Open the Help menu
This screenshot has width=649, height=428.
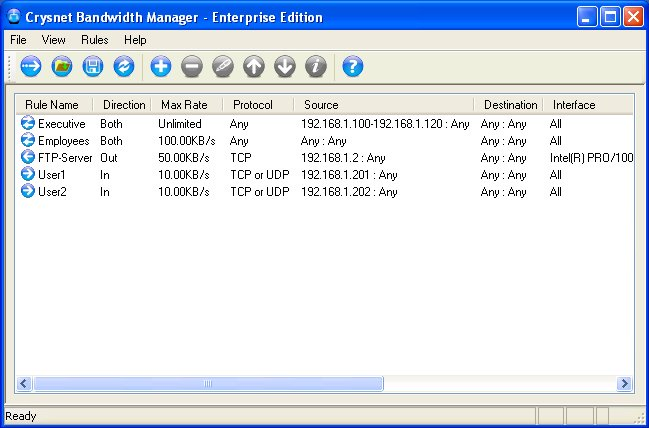[135, 40]
